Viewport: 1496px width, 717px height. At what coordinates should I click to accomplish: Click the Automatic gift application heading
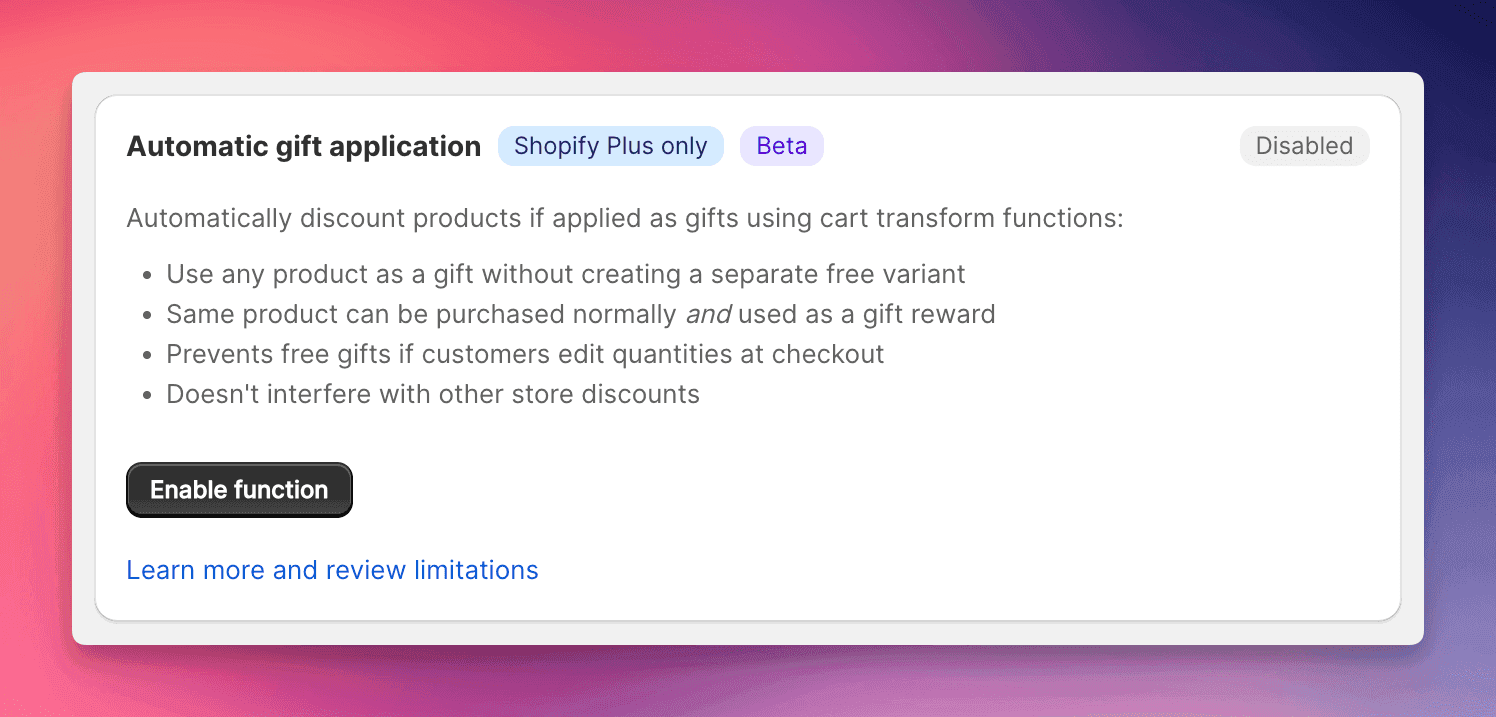click(303, 146)
